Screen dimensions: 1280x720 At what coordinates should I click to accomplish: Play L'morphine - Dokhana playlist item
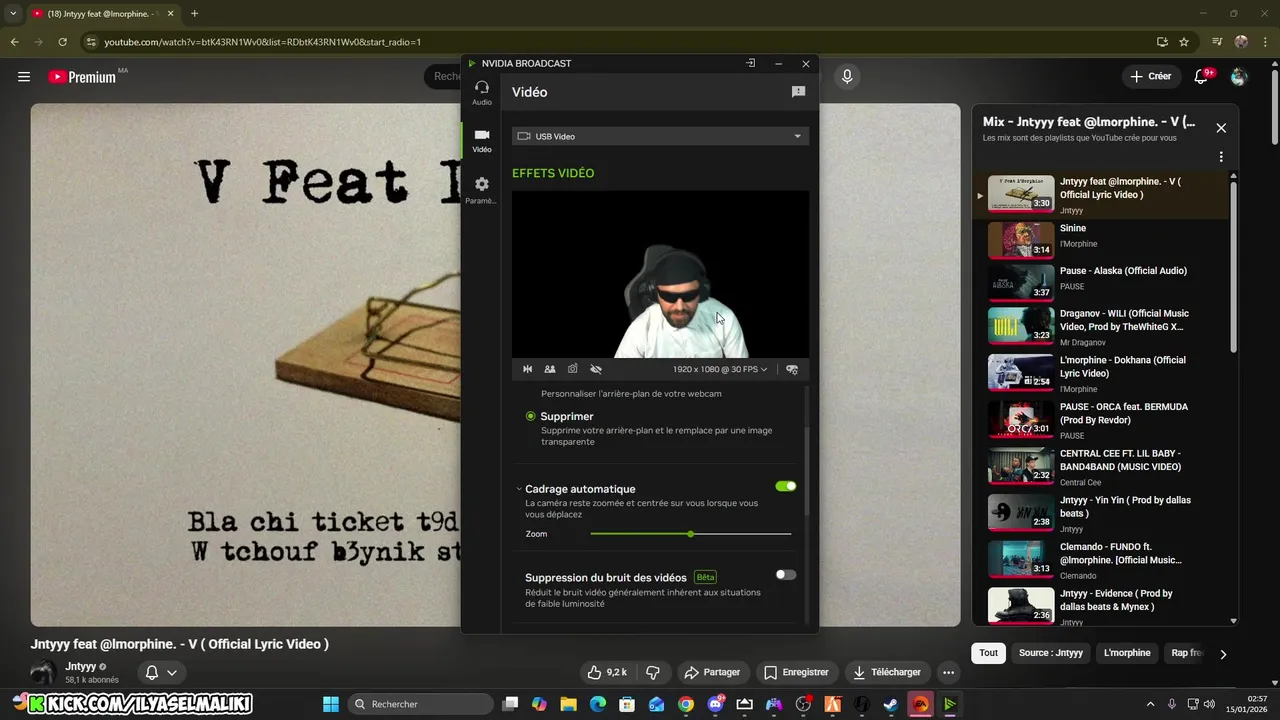(1100, 373)
